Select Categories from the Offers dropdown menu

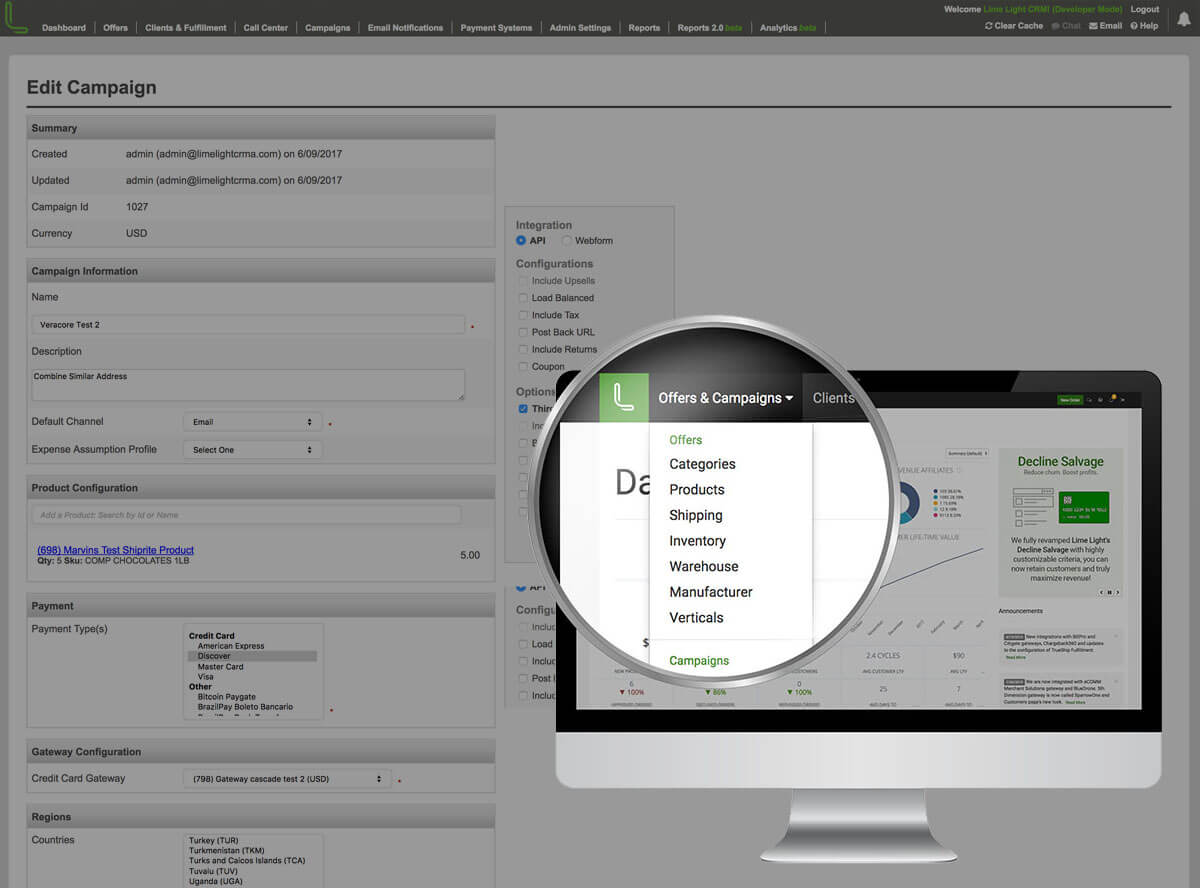(702, 464)
